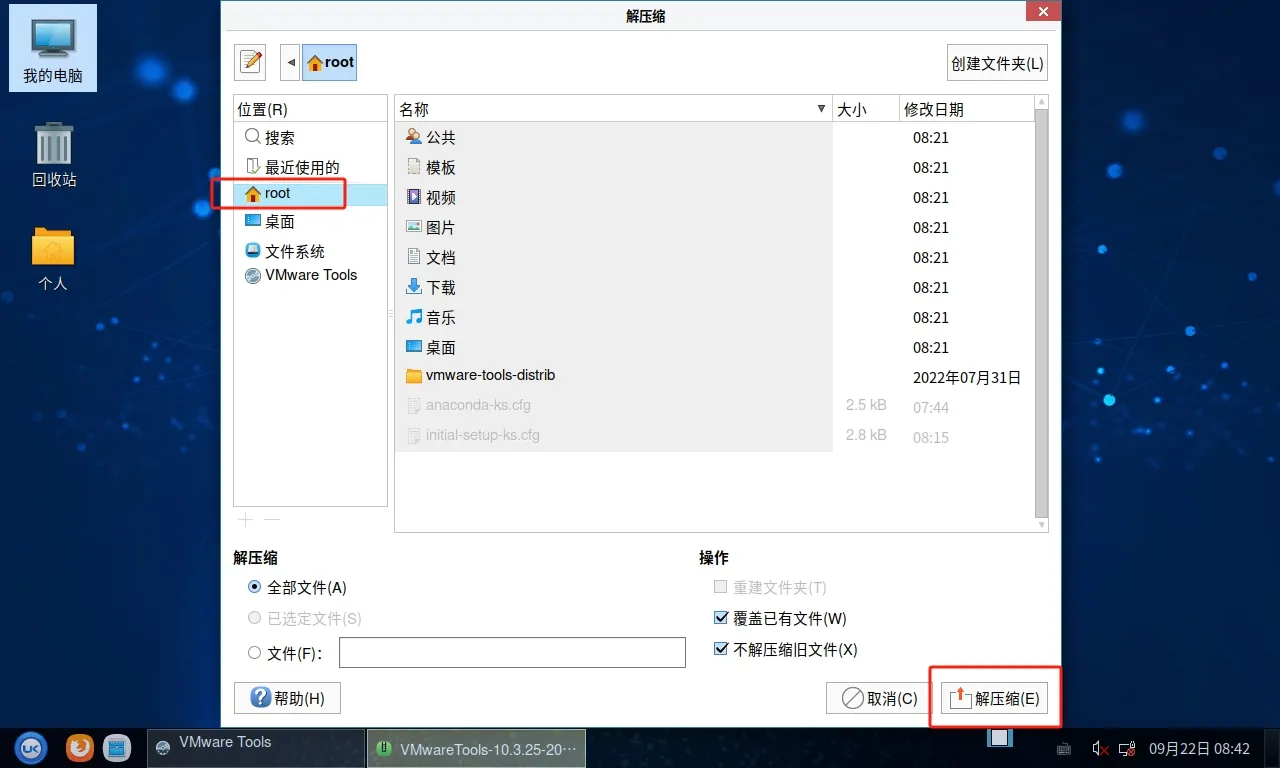
Task: Open the 我的电脑 desktop icon
Action: 53,48
